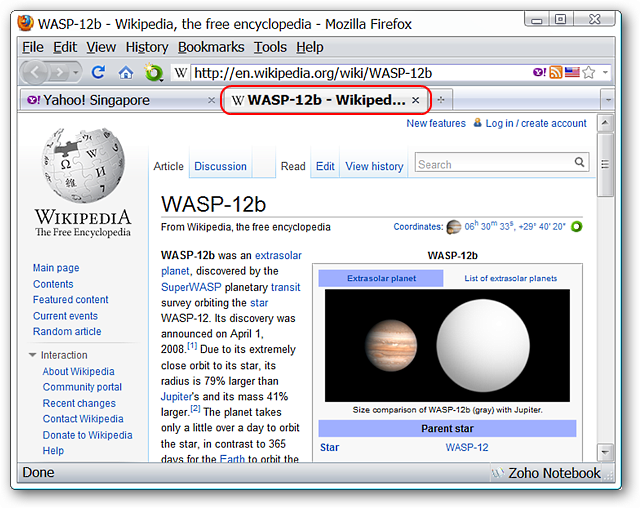Screen dimensions: 640x508
Task: Click the Wikipedia globe logo
Action: [83, 165]
